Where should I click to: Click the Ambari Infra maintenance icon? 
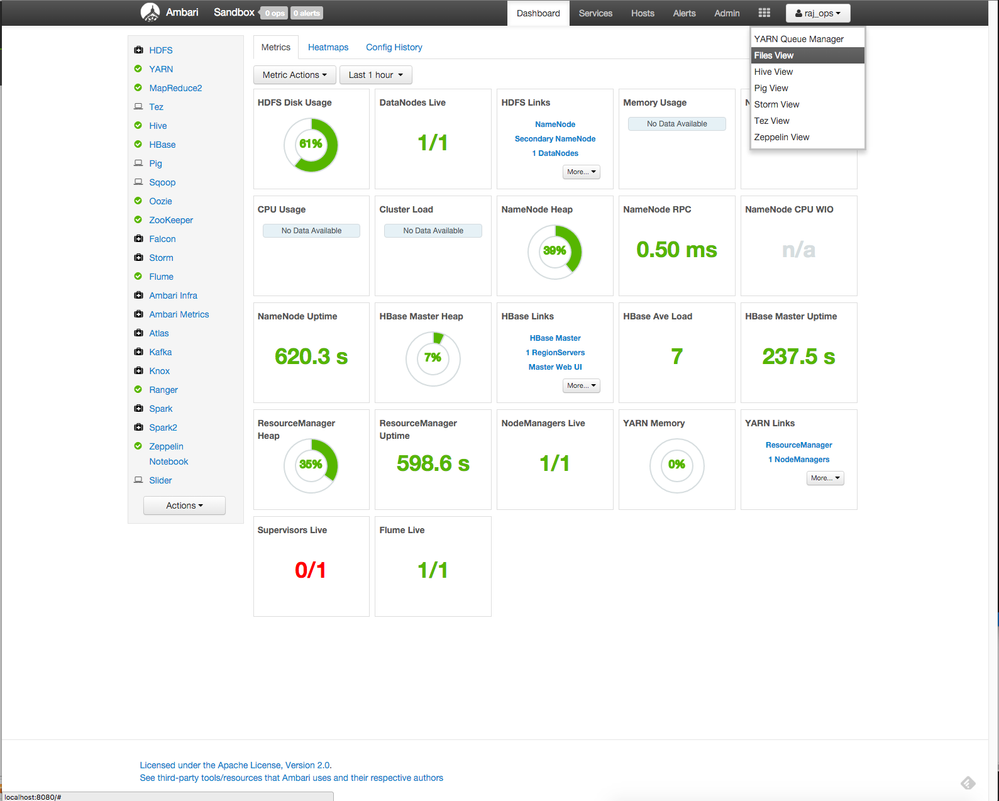[x=138, y=295]
